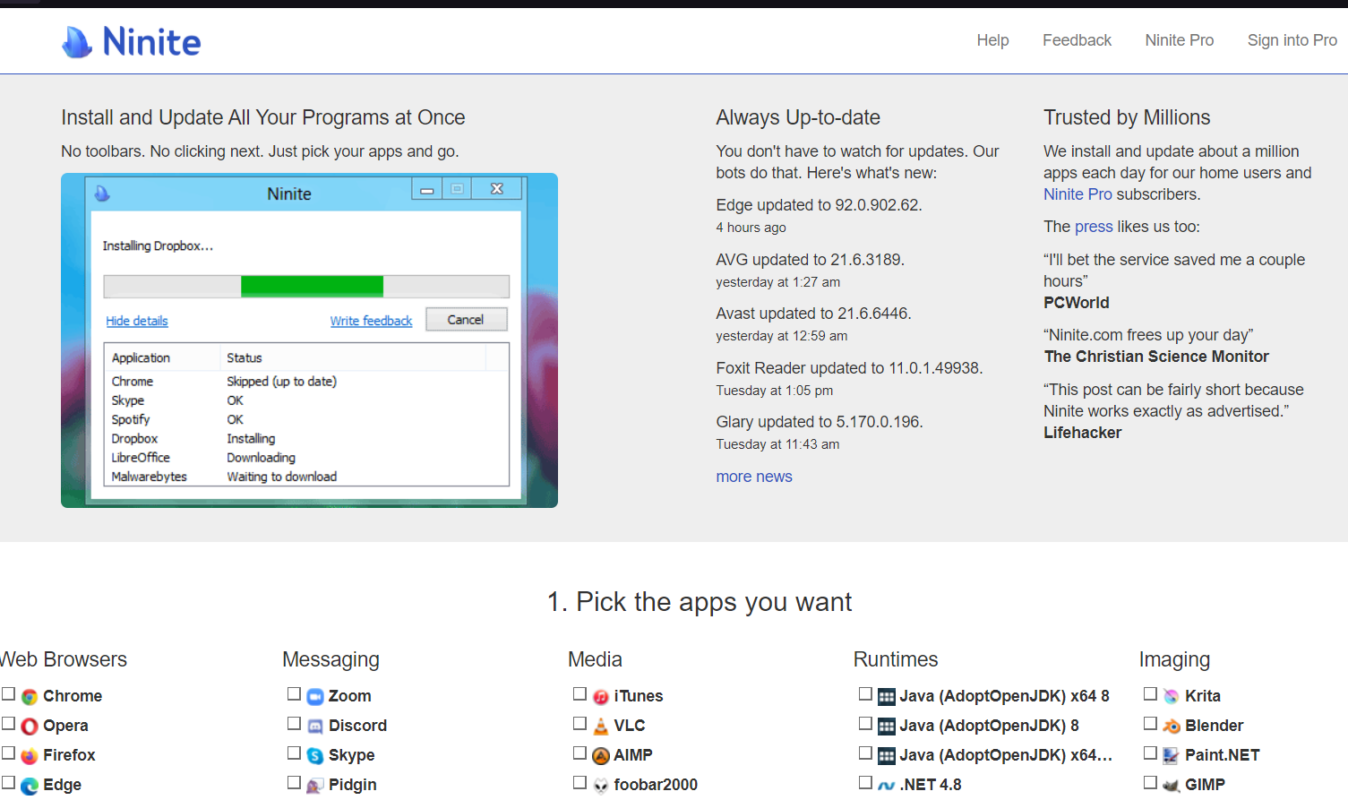Screen dimensions: 1348x800
Task: Click the Zoom app icon
Action: click(x=315, y=696)
